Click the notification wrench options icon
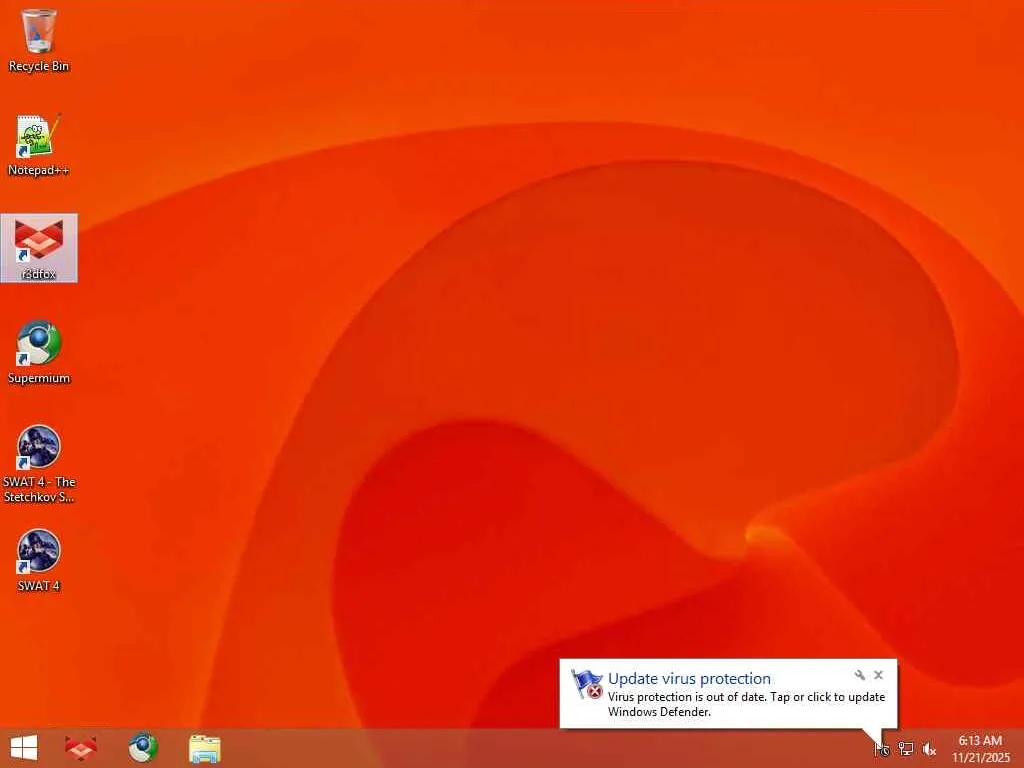This screenshot has width=1024, height=768. [x=859, y=675]
